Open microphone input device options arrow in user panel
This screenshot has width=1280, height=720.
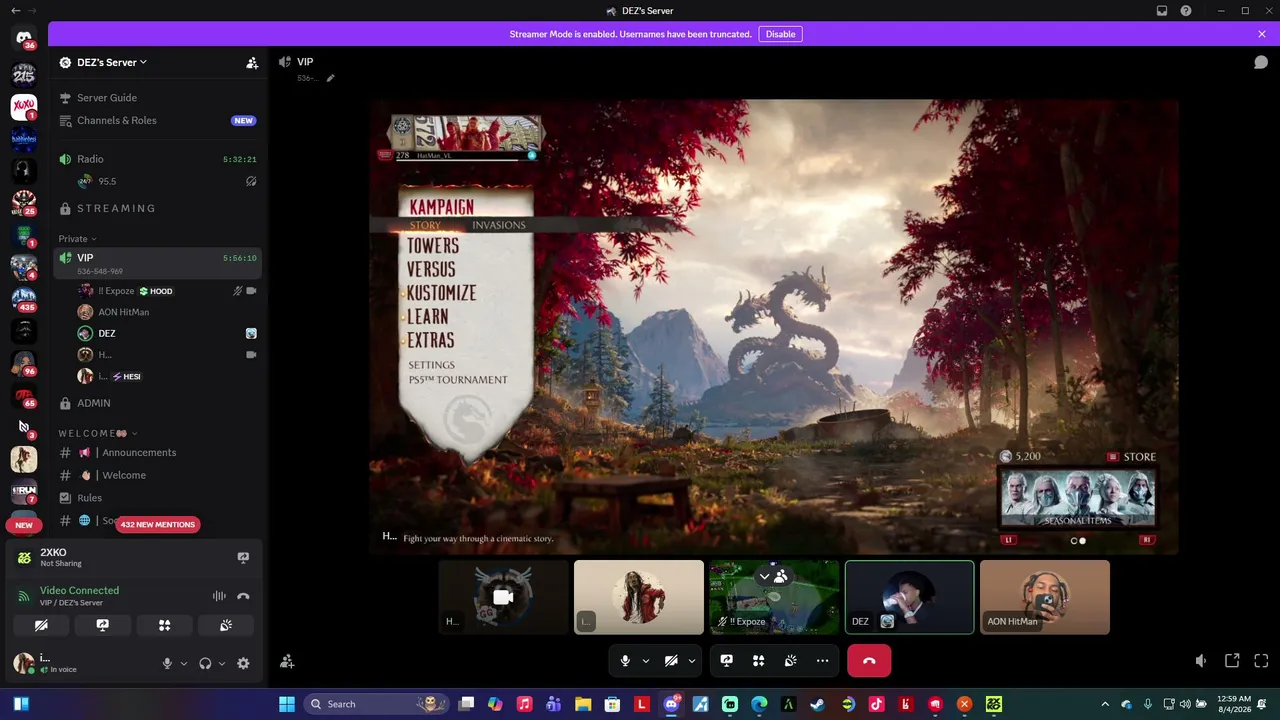click(184, 663)
